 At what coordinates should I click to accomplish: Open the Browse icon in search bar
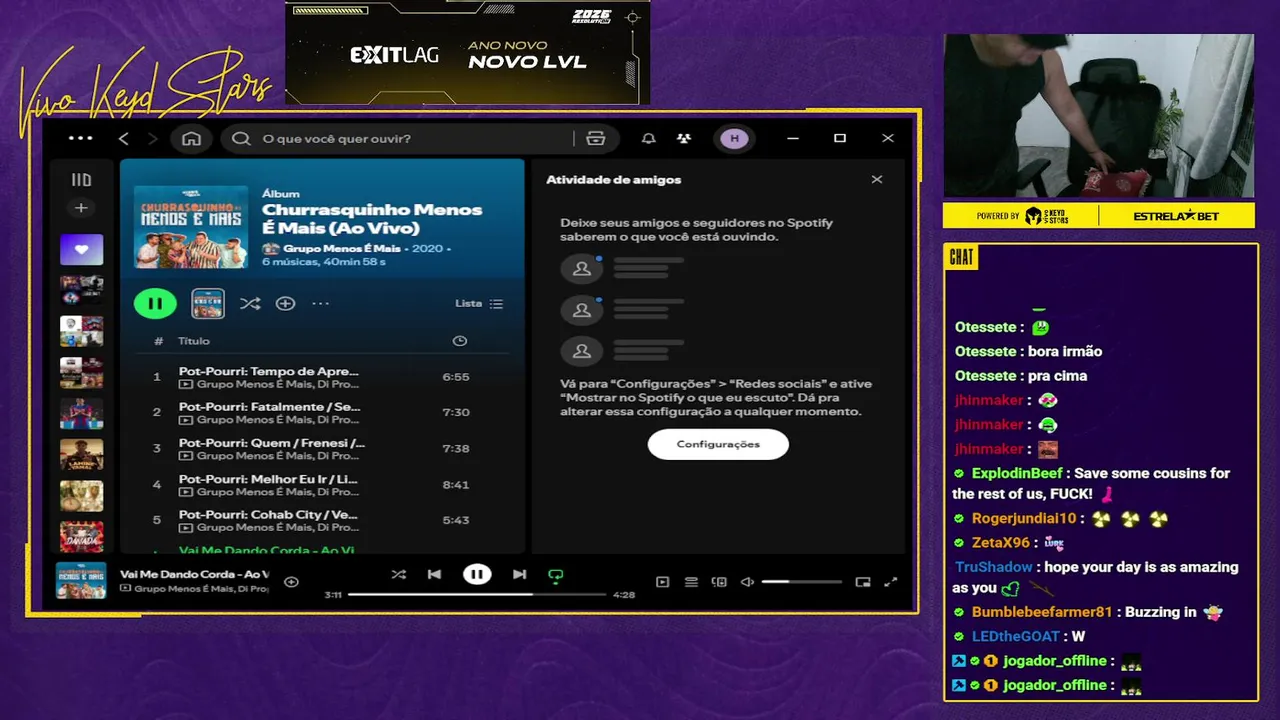[596, 138]
